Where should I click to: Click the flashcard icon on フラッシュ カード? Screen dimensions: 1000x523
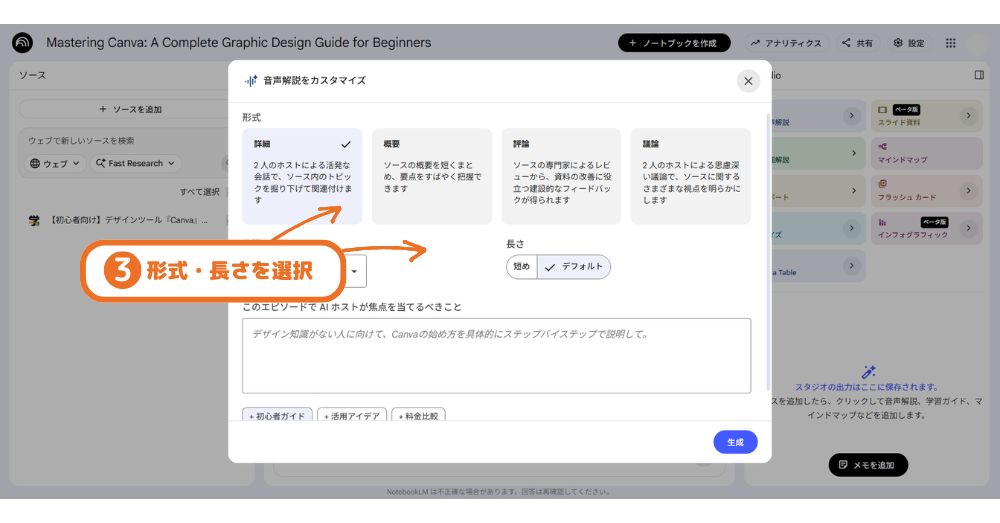tap(883, 184)
